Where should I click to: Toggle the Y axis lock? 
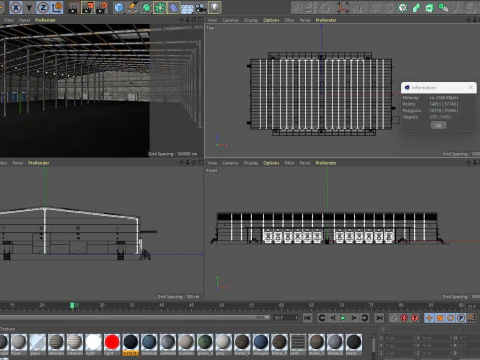click(29, 7)
